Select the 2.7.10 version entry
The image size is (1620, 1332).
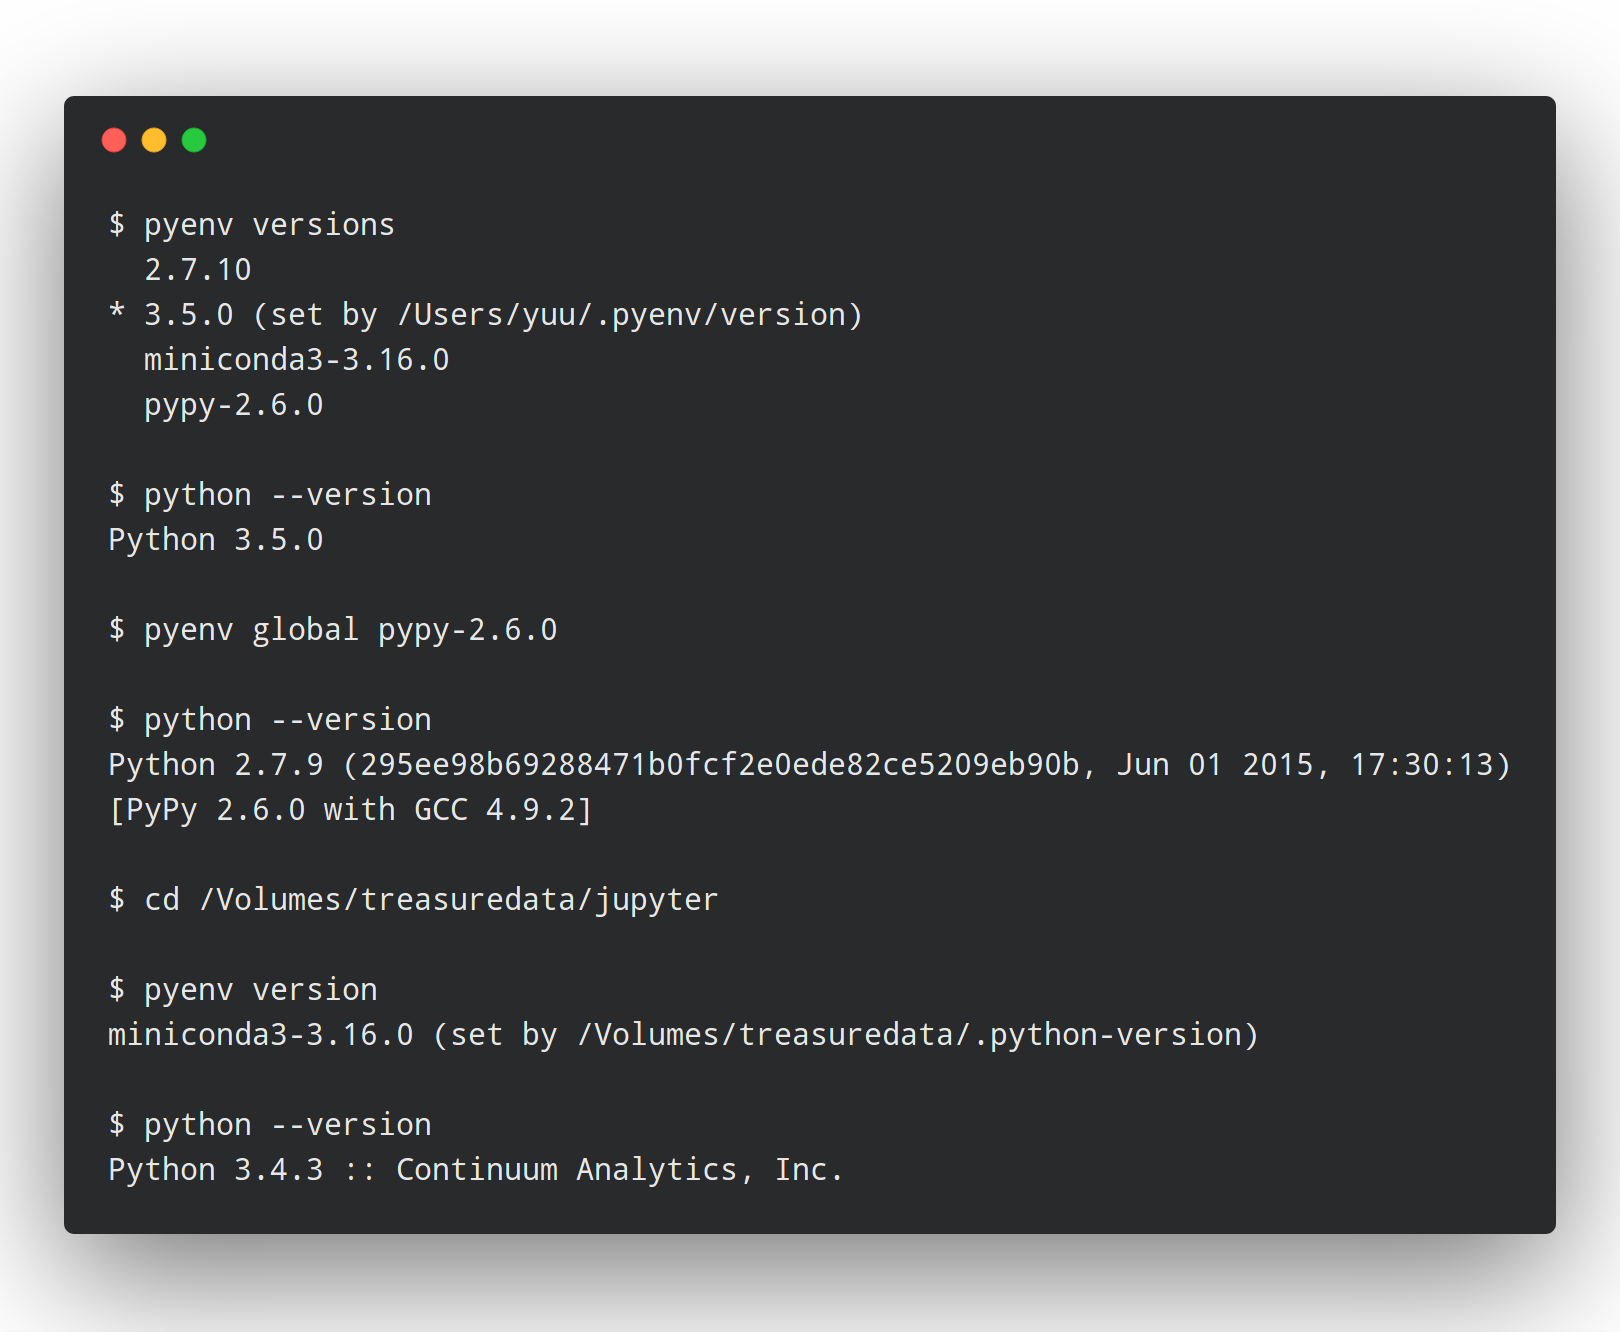point(198,270)
